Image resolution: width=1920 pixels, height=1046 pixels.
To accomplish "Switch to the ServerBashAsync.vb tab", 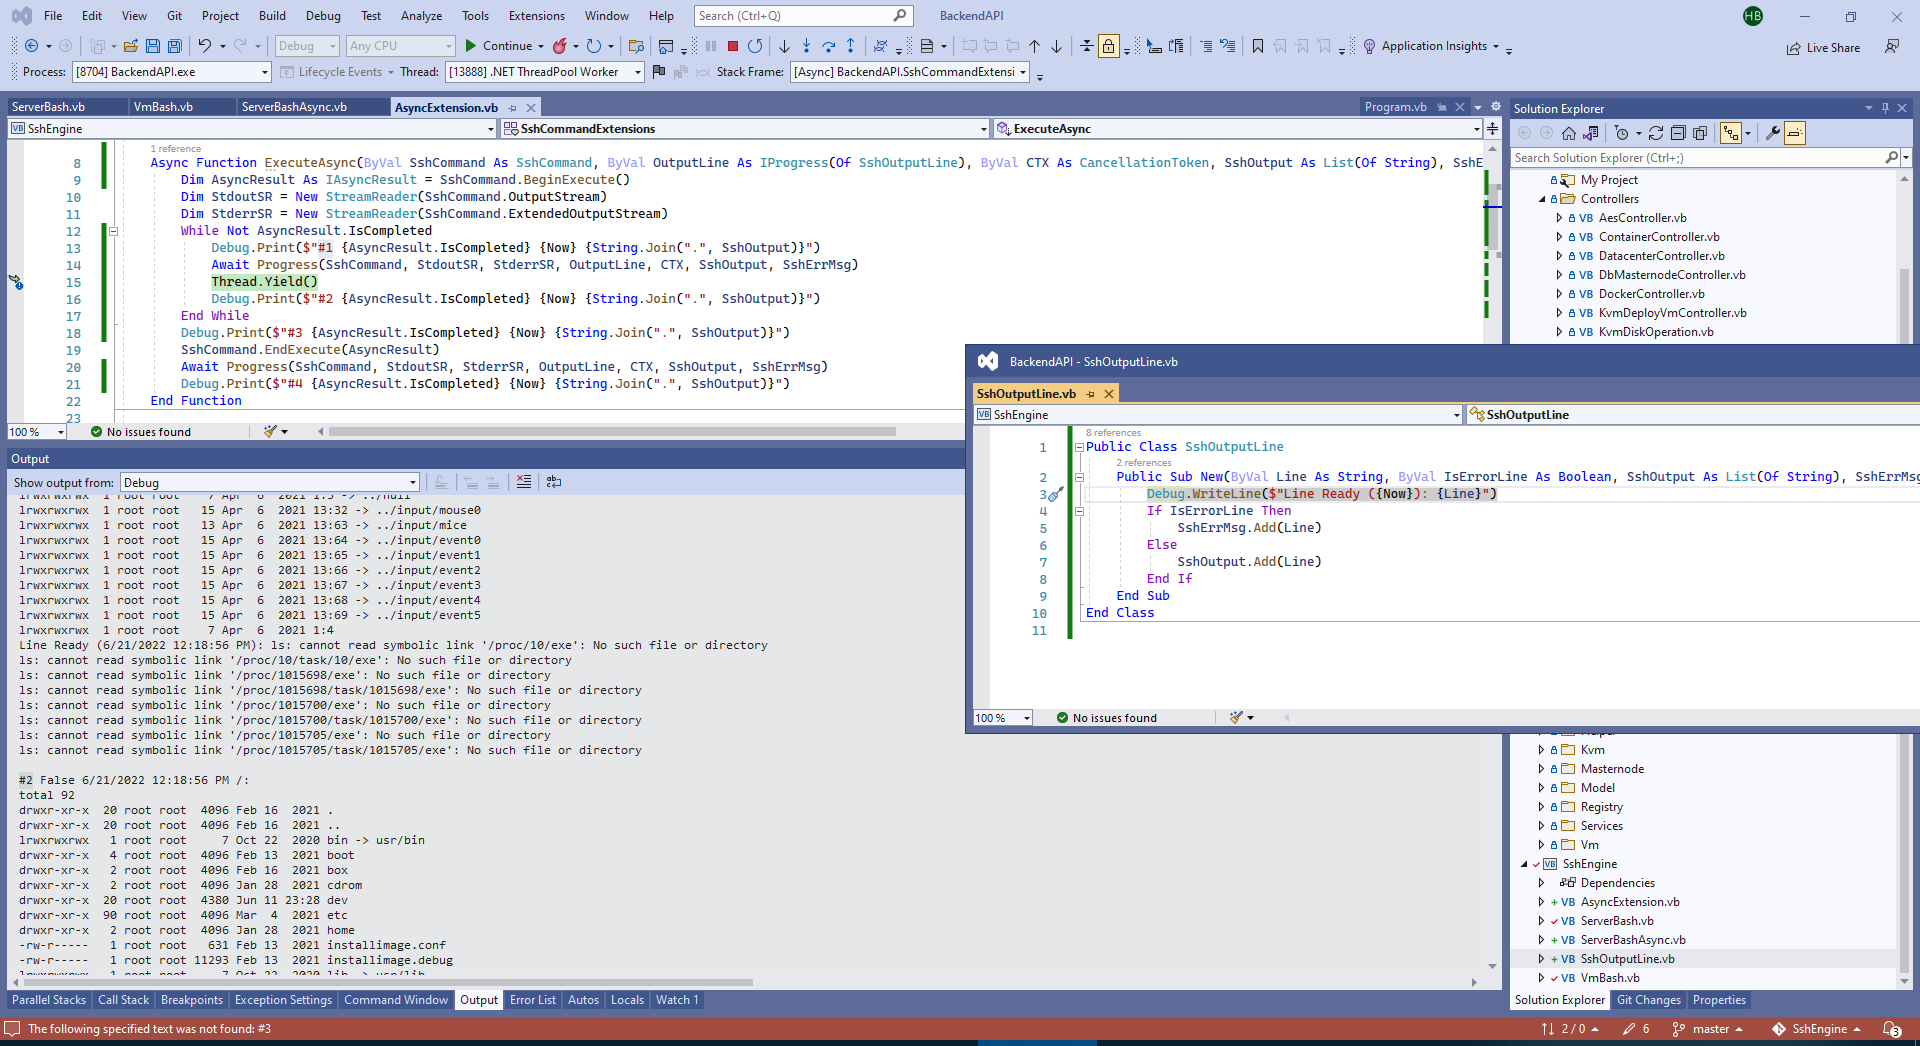I will point(294,107).
